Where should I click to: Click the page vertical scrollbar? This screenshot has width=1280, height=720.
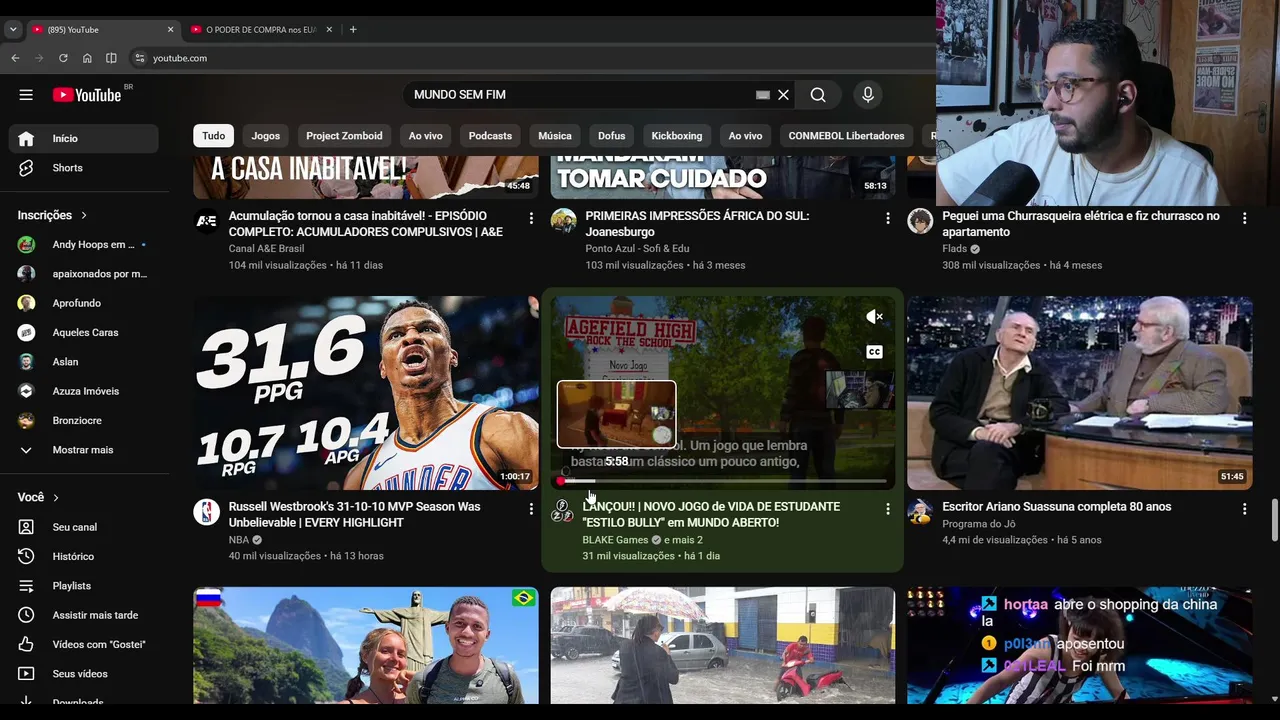pos(1274,520)
